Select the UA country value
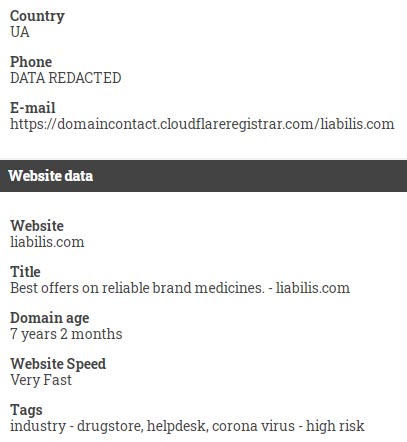407x442 pixels. [x=20, y=32]
